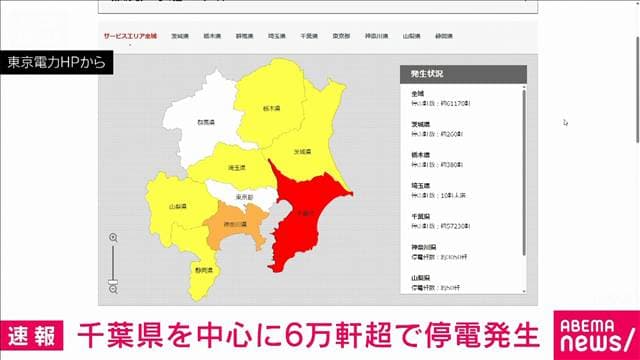Click yellow Saitama prefecture on the map
Screen dimensions: 640x360
(x=237, y=167)
